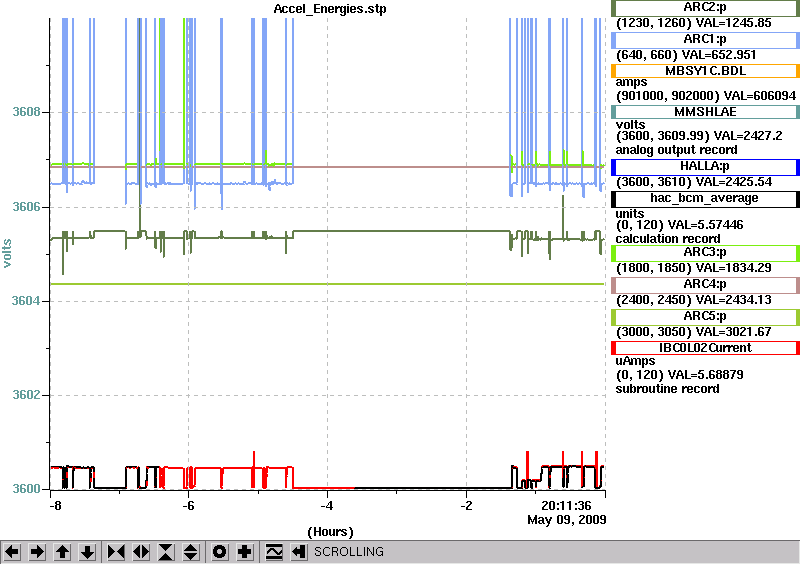Click the VAL=1834.29 reading under ARC3:p
The width and height of the screenshot is (800, 564).
734,268
